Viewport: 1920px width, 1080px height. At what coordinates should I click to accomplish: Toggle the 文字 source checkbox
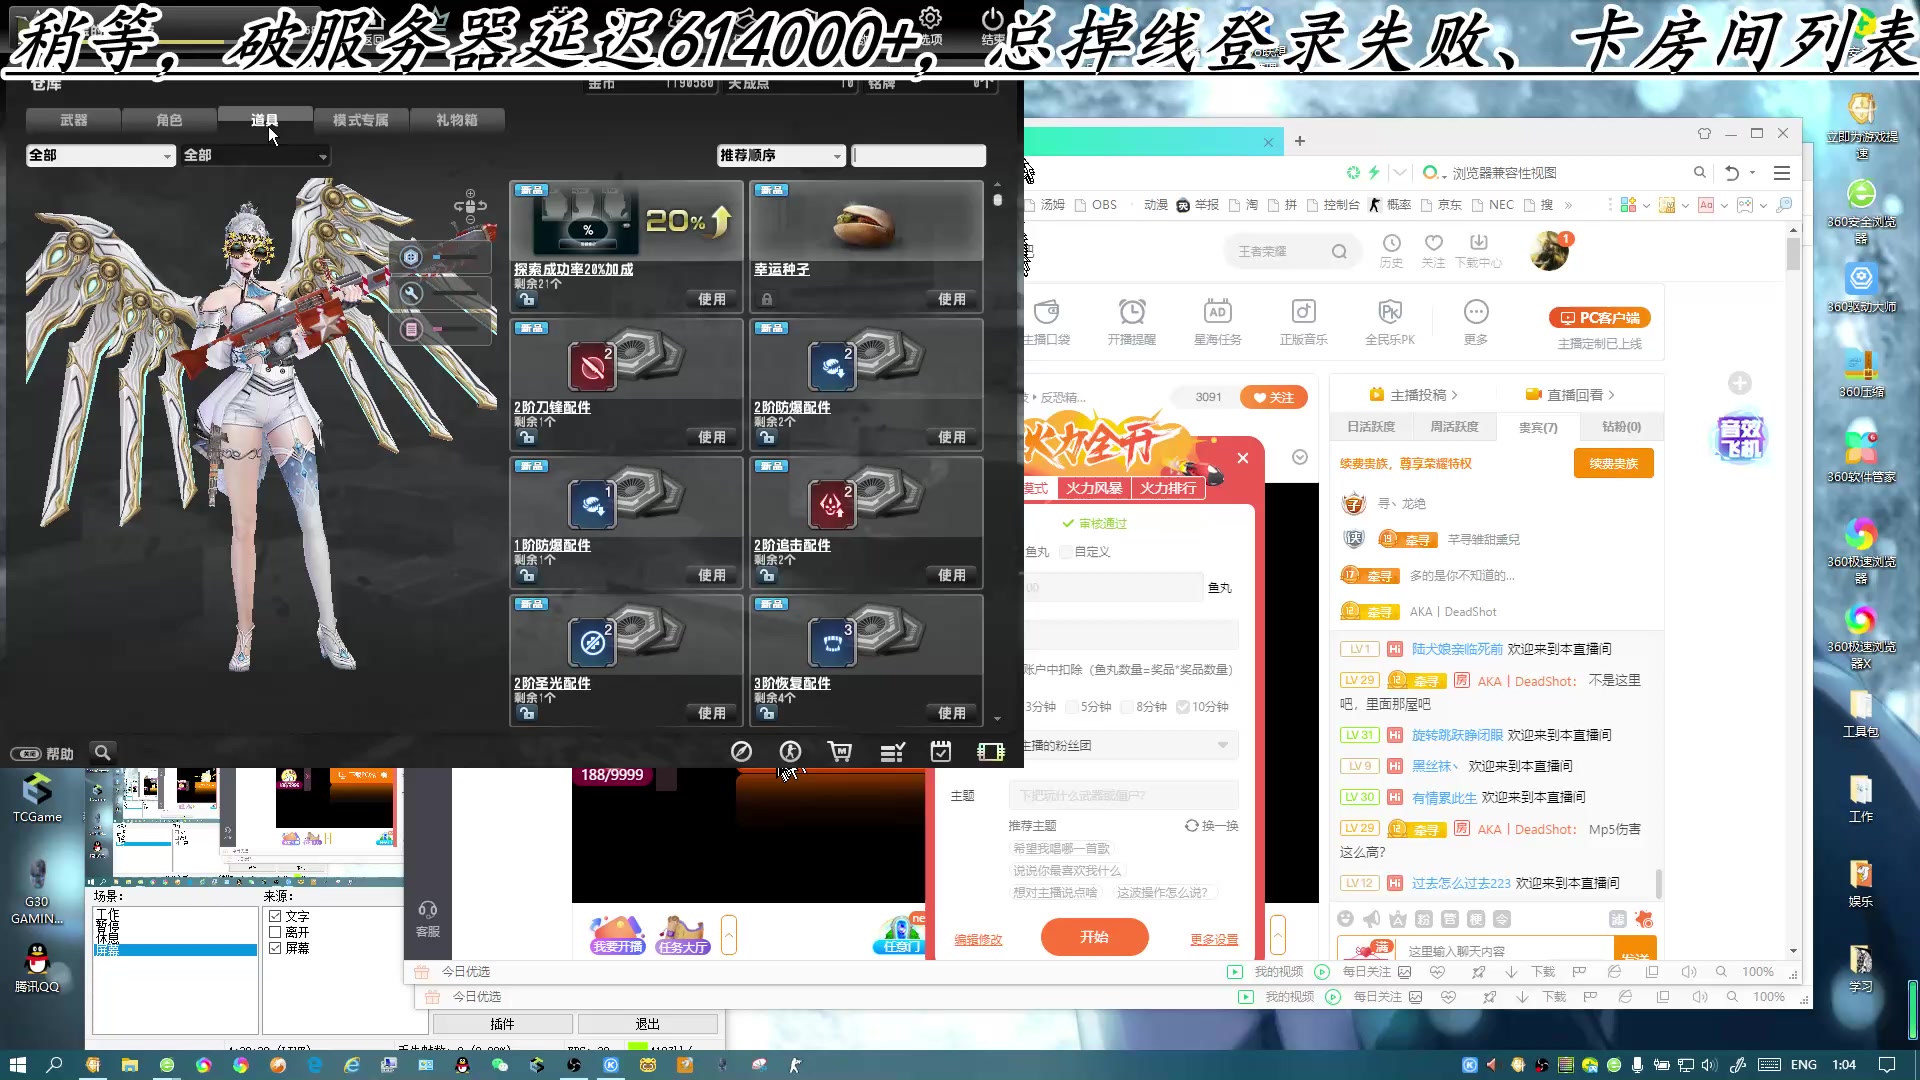click(x=275, y=916)
